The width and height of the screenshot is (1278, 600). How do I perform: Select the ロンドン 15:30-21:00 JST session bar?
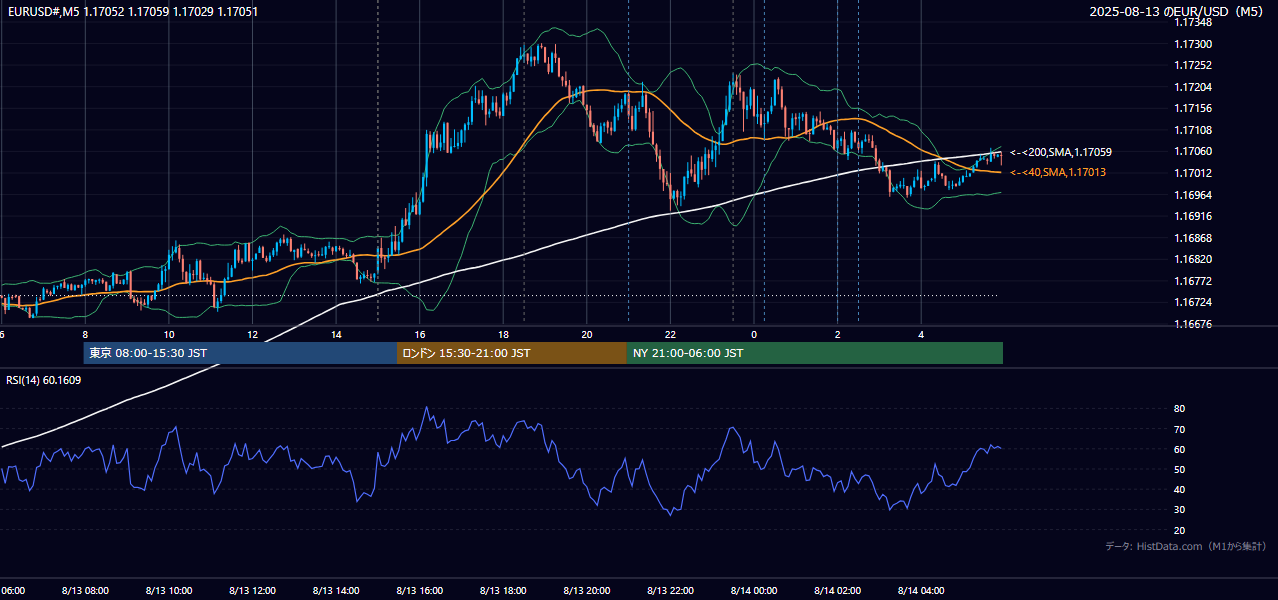pyautogui.click(x=512, y=353)
